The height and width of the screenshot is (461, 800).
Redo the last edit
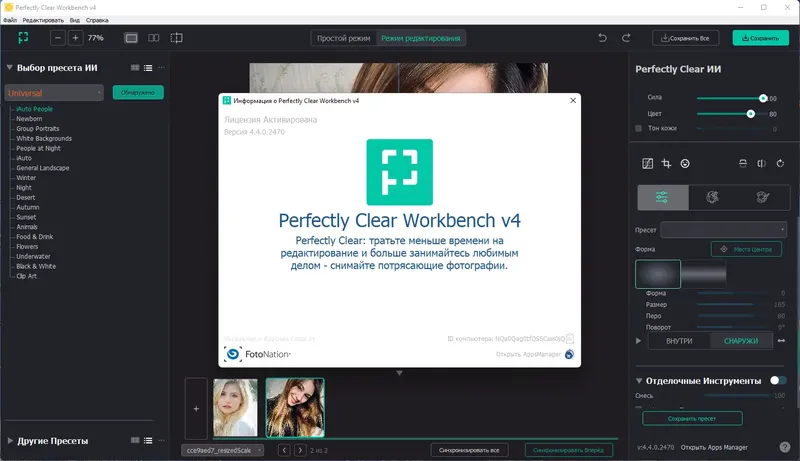pos(626,38)
